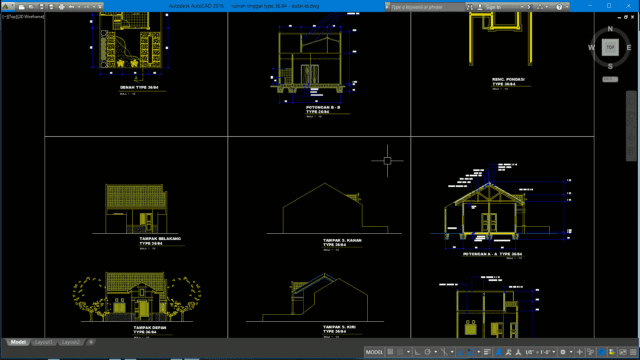Open the Isometric drafting dropdown arrow

click(x=452, y=352)
